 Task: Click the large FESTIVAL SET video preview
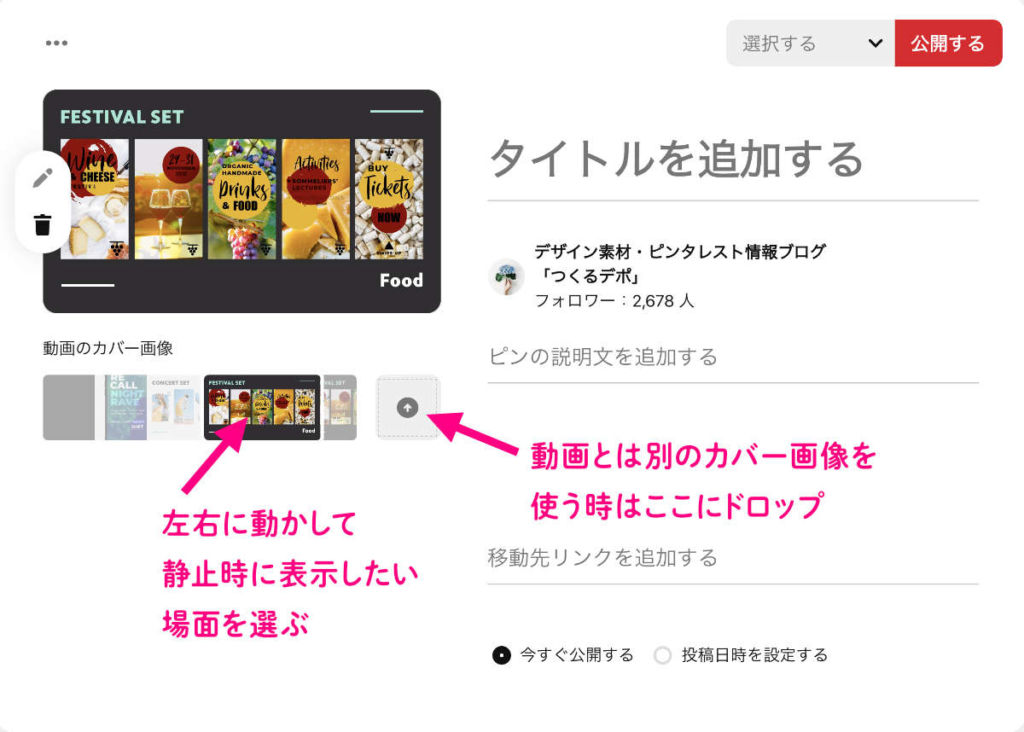pyautogui.click(x=242, y=201)
